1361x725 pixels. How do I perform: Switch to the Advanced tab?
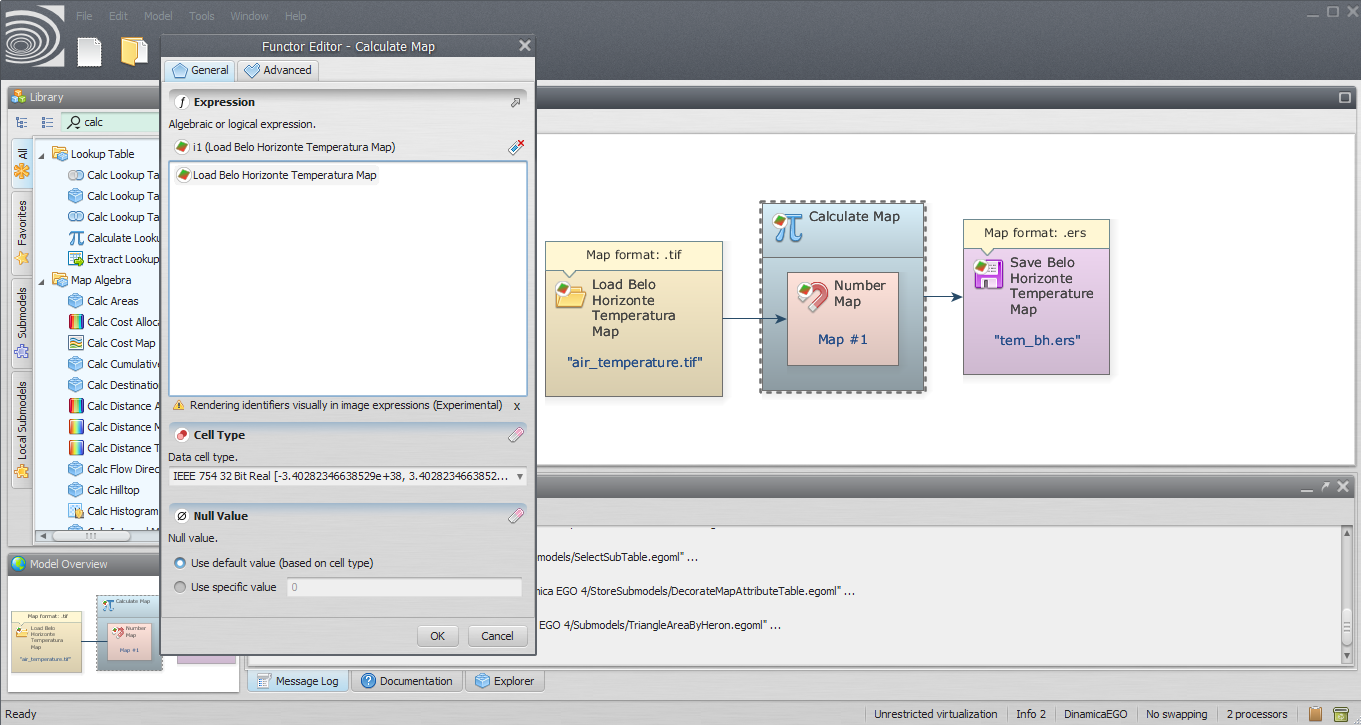(x=278, y=70)
